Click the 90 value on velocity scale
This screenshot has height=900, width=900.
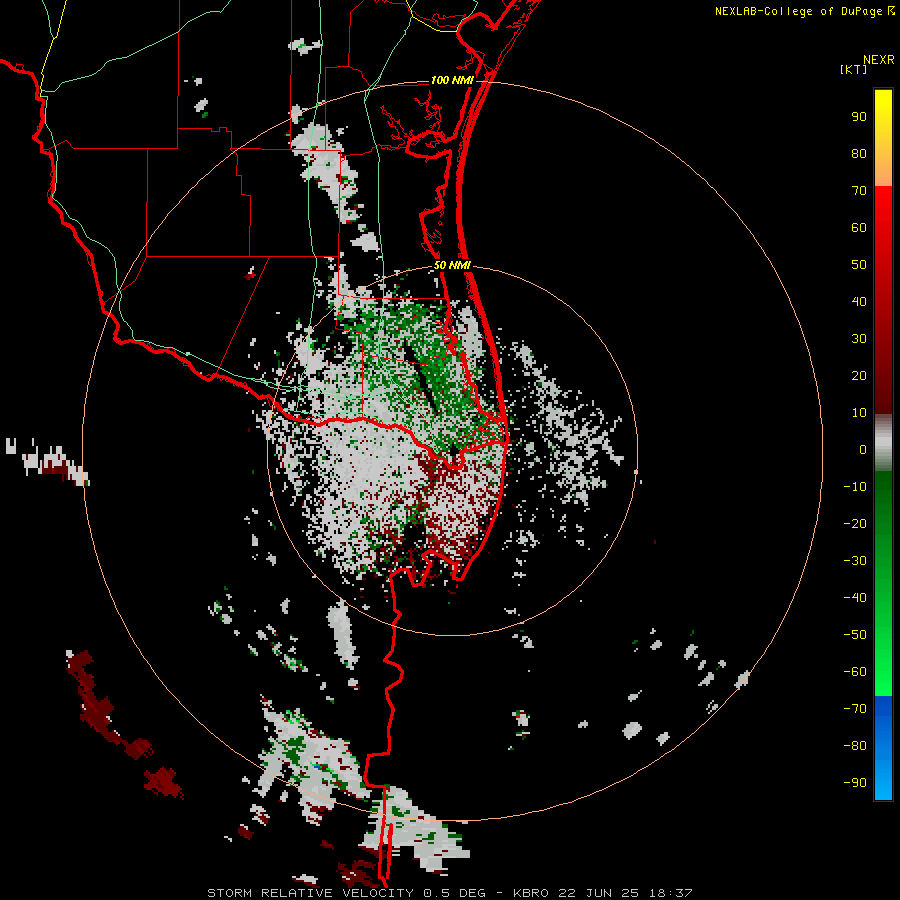[x=859, y=117]
